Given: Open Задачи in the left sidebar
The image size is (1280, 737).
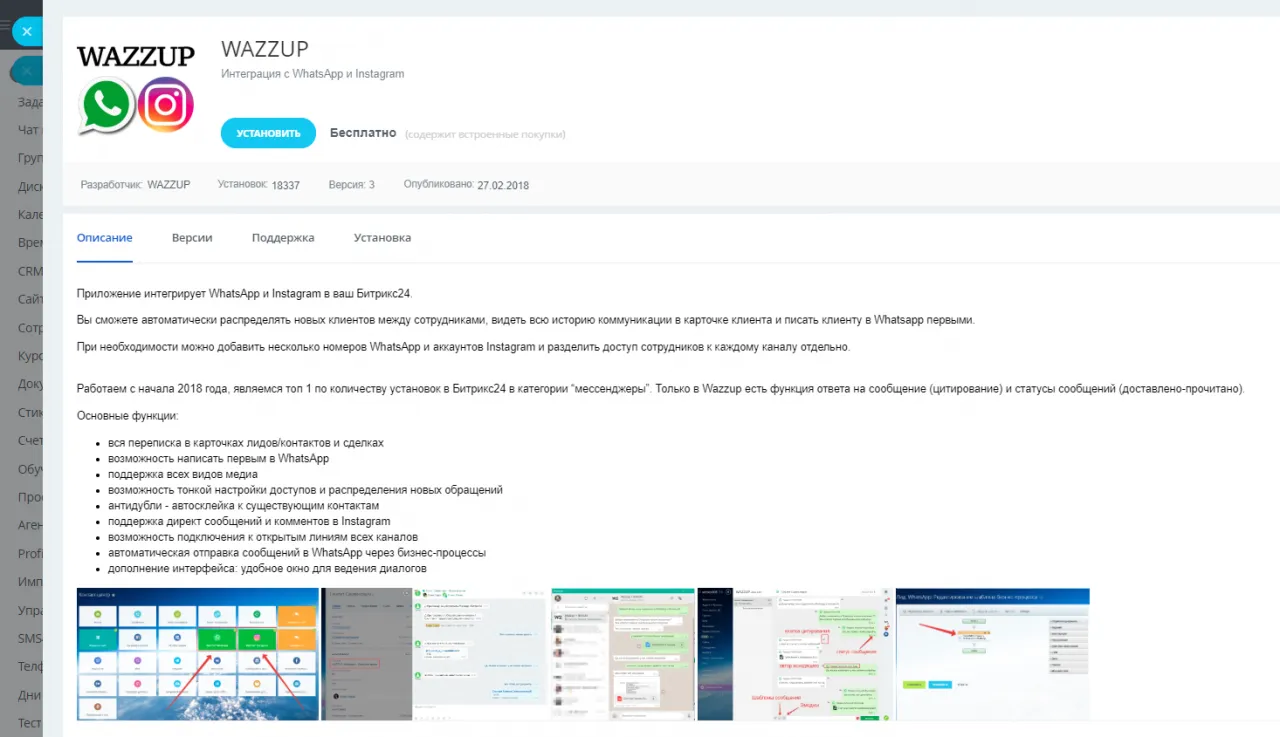Looking at the screenshot, I should [x=31, y=101].
